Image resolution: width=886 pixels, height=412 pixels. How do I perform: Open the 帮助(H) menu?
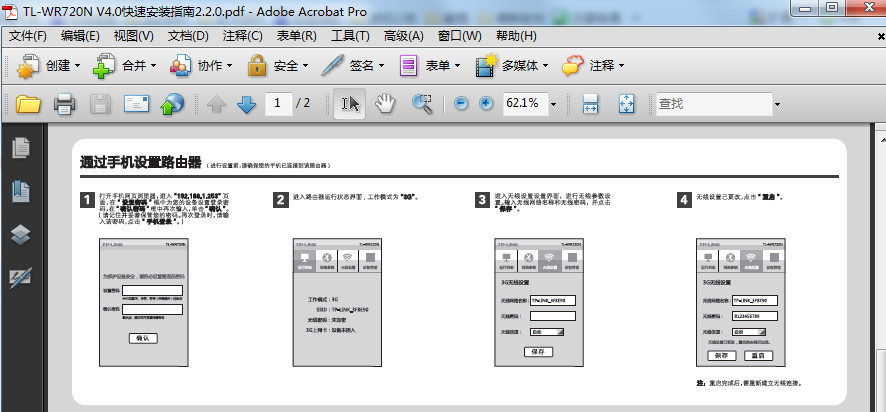[516, 36]
